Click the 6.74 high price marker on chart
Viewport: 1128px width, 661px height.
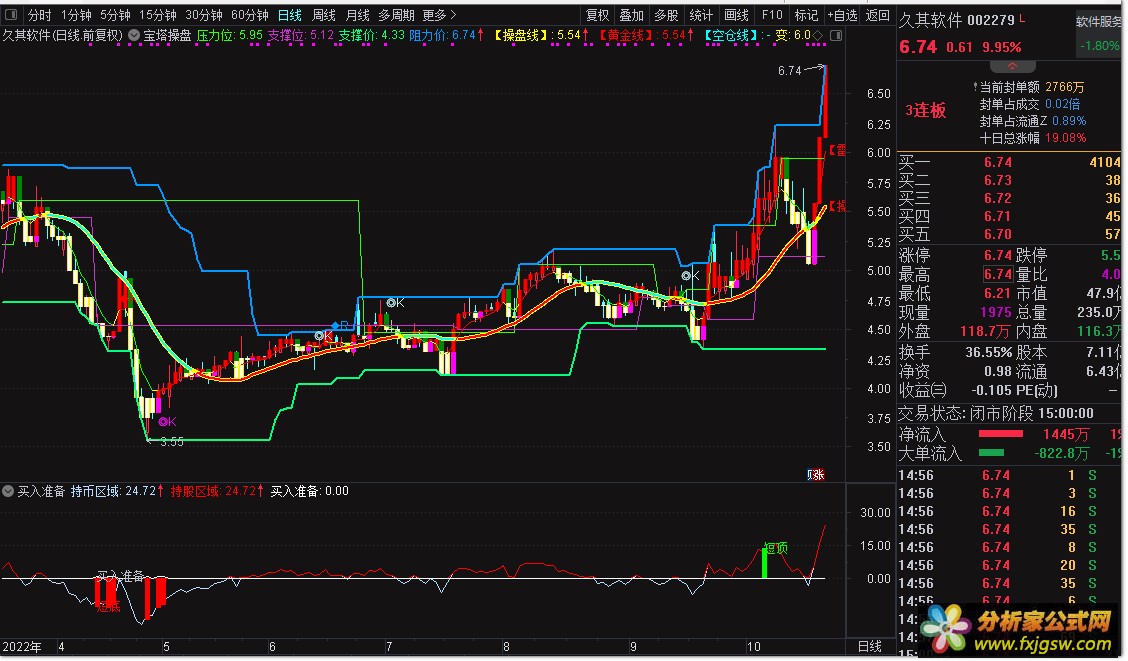point(789,70)
